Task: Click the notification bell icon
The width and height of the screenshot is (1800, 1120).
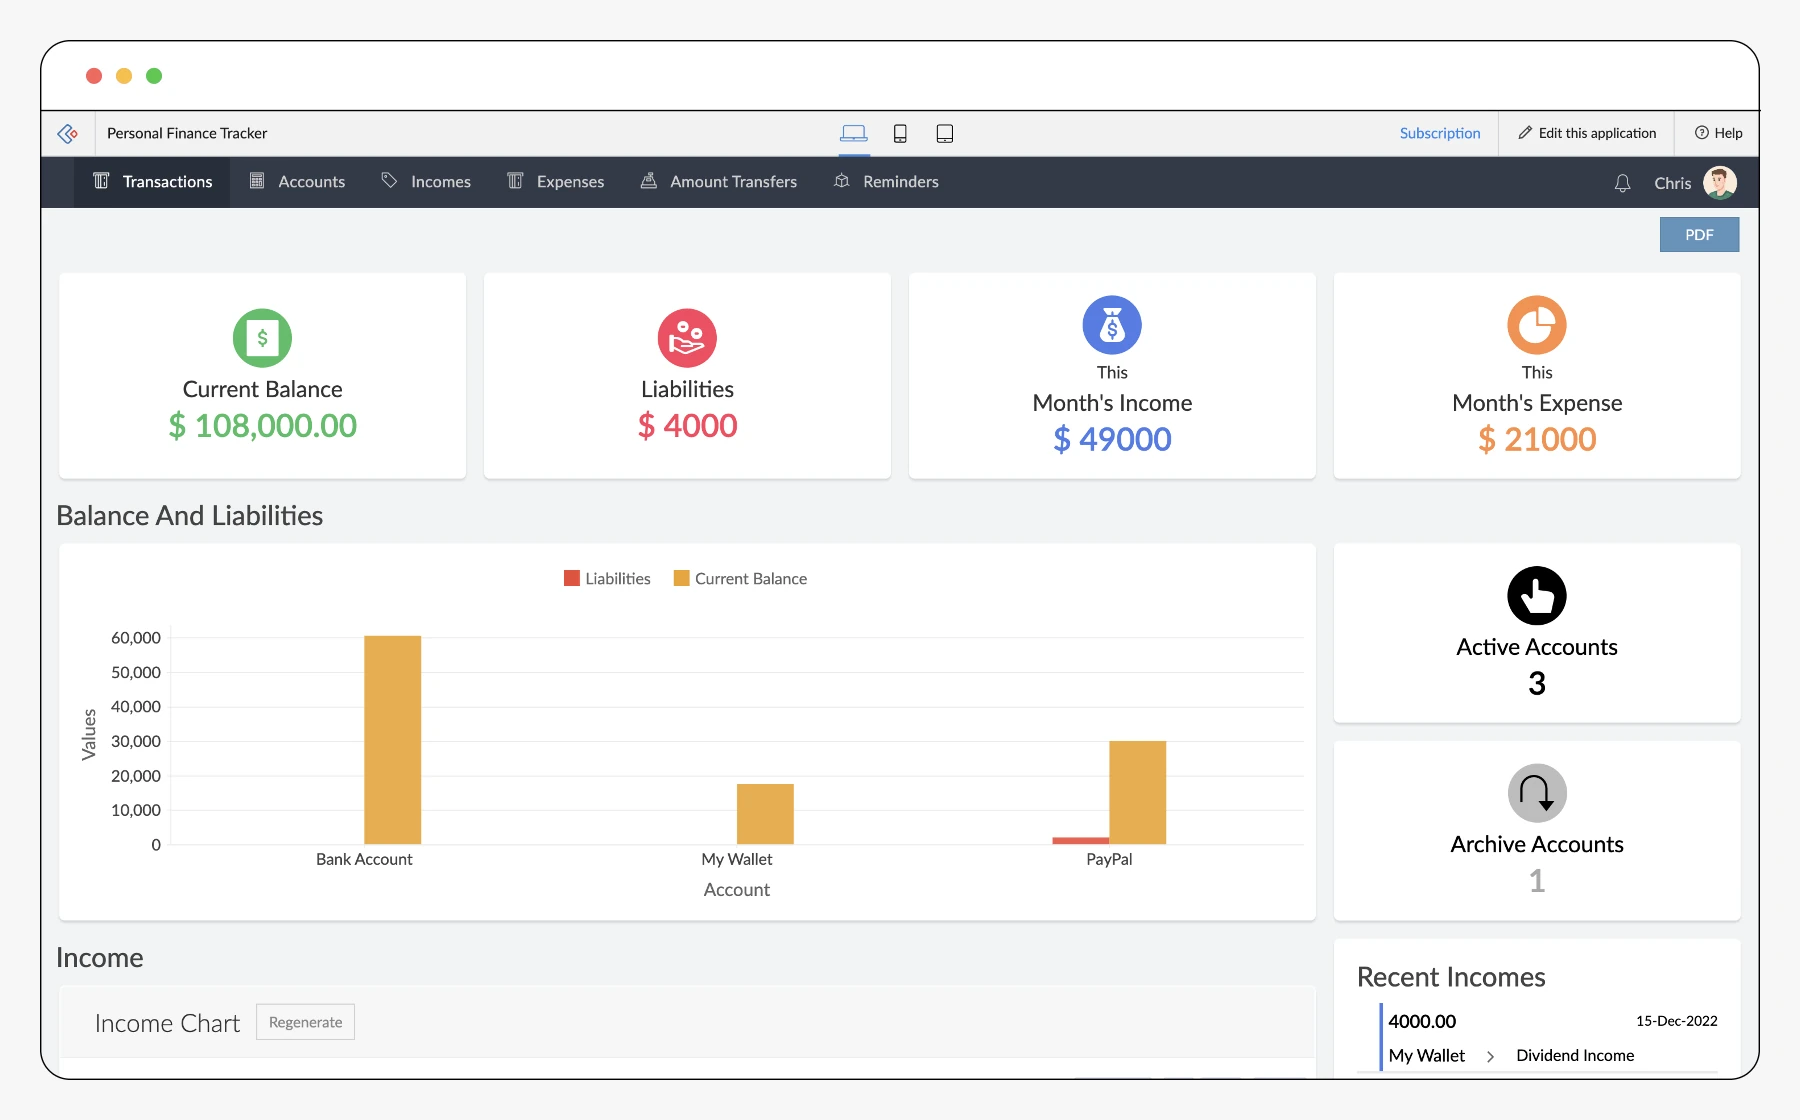Action: coord(1622,183)
